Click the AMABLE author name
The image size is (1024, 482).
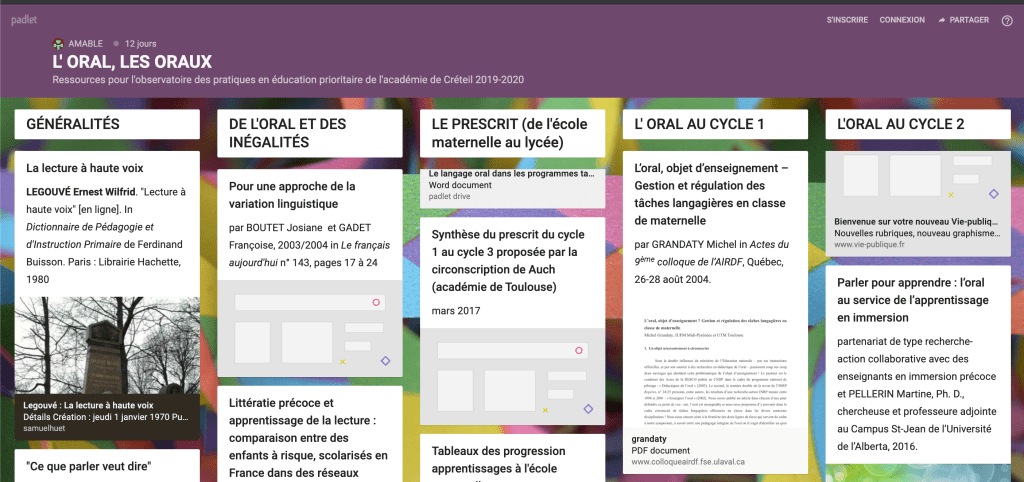click(85, 44)
